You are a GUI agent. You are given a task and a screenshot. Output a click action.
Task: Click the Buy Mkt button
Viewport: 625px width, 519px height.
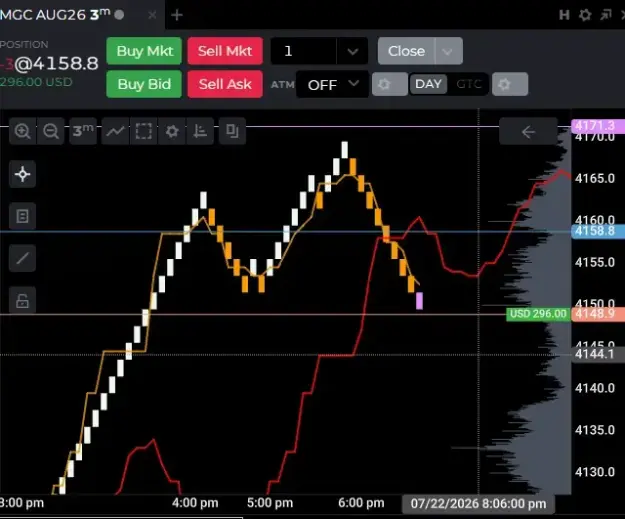pos(144,51)
